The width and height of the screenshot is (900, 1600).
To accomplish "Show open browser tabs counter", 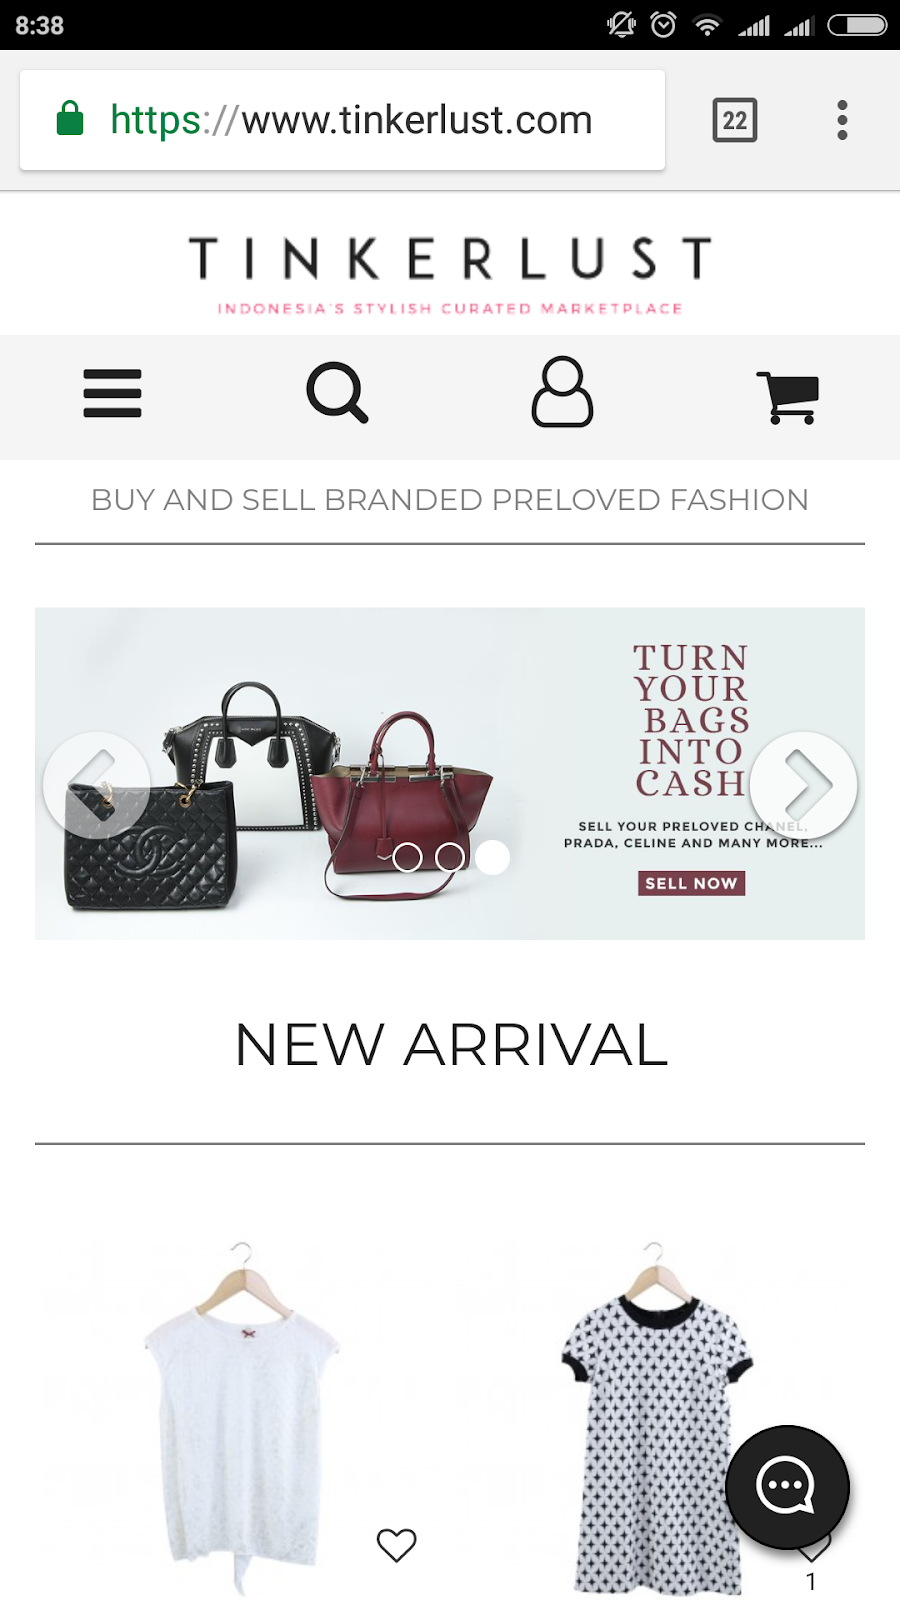I will 735,120.
